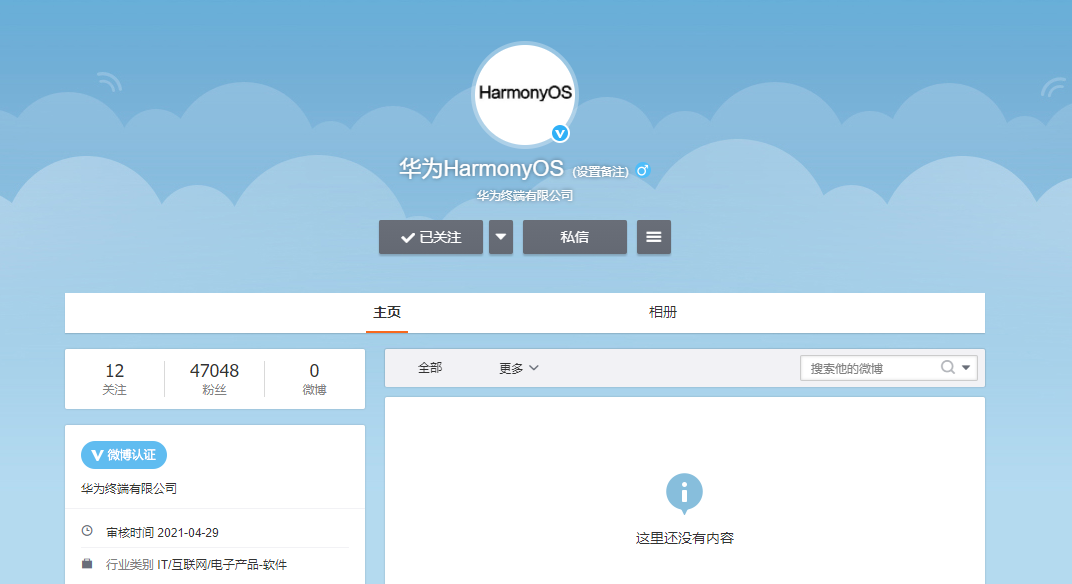Click the blue verified badge on avatar
This screenshot has width=1072, height=584.
point(561,133)
